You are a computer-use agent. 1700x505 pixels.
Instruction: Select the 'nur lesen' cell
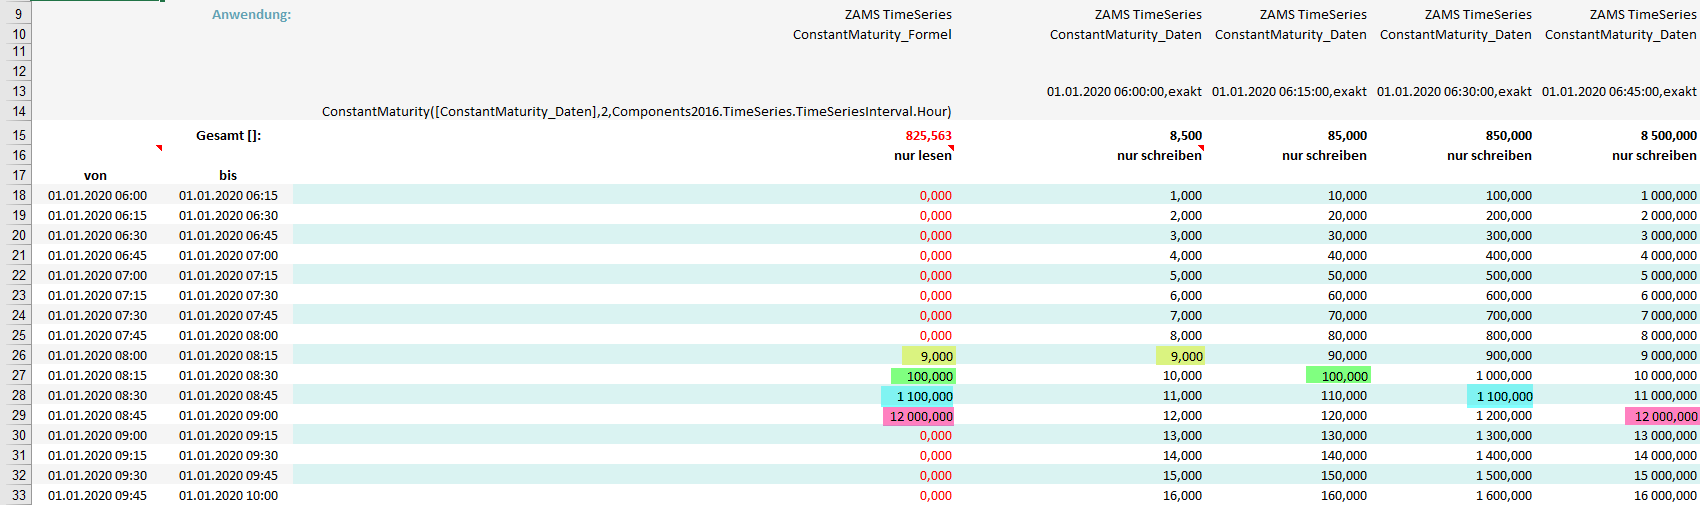point(922,155)
